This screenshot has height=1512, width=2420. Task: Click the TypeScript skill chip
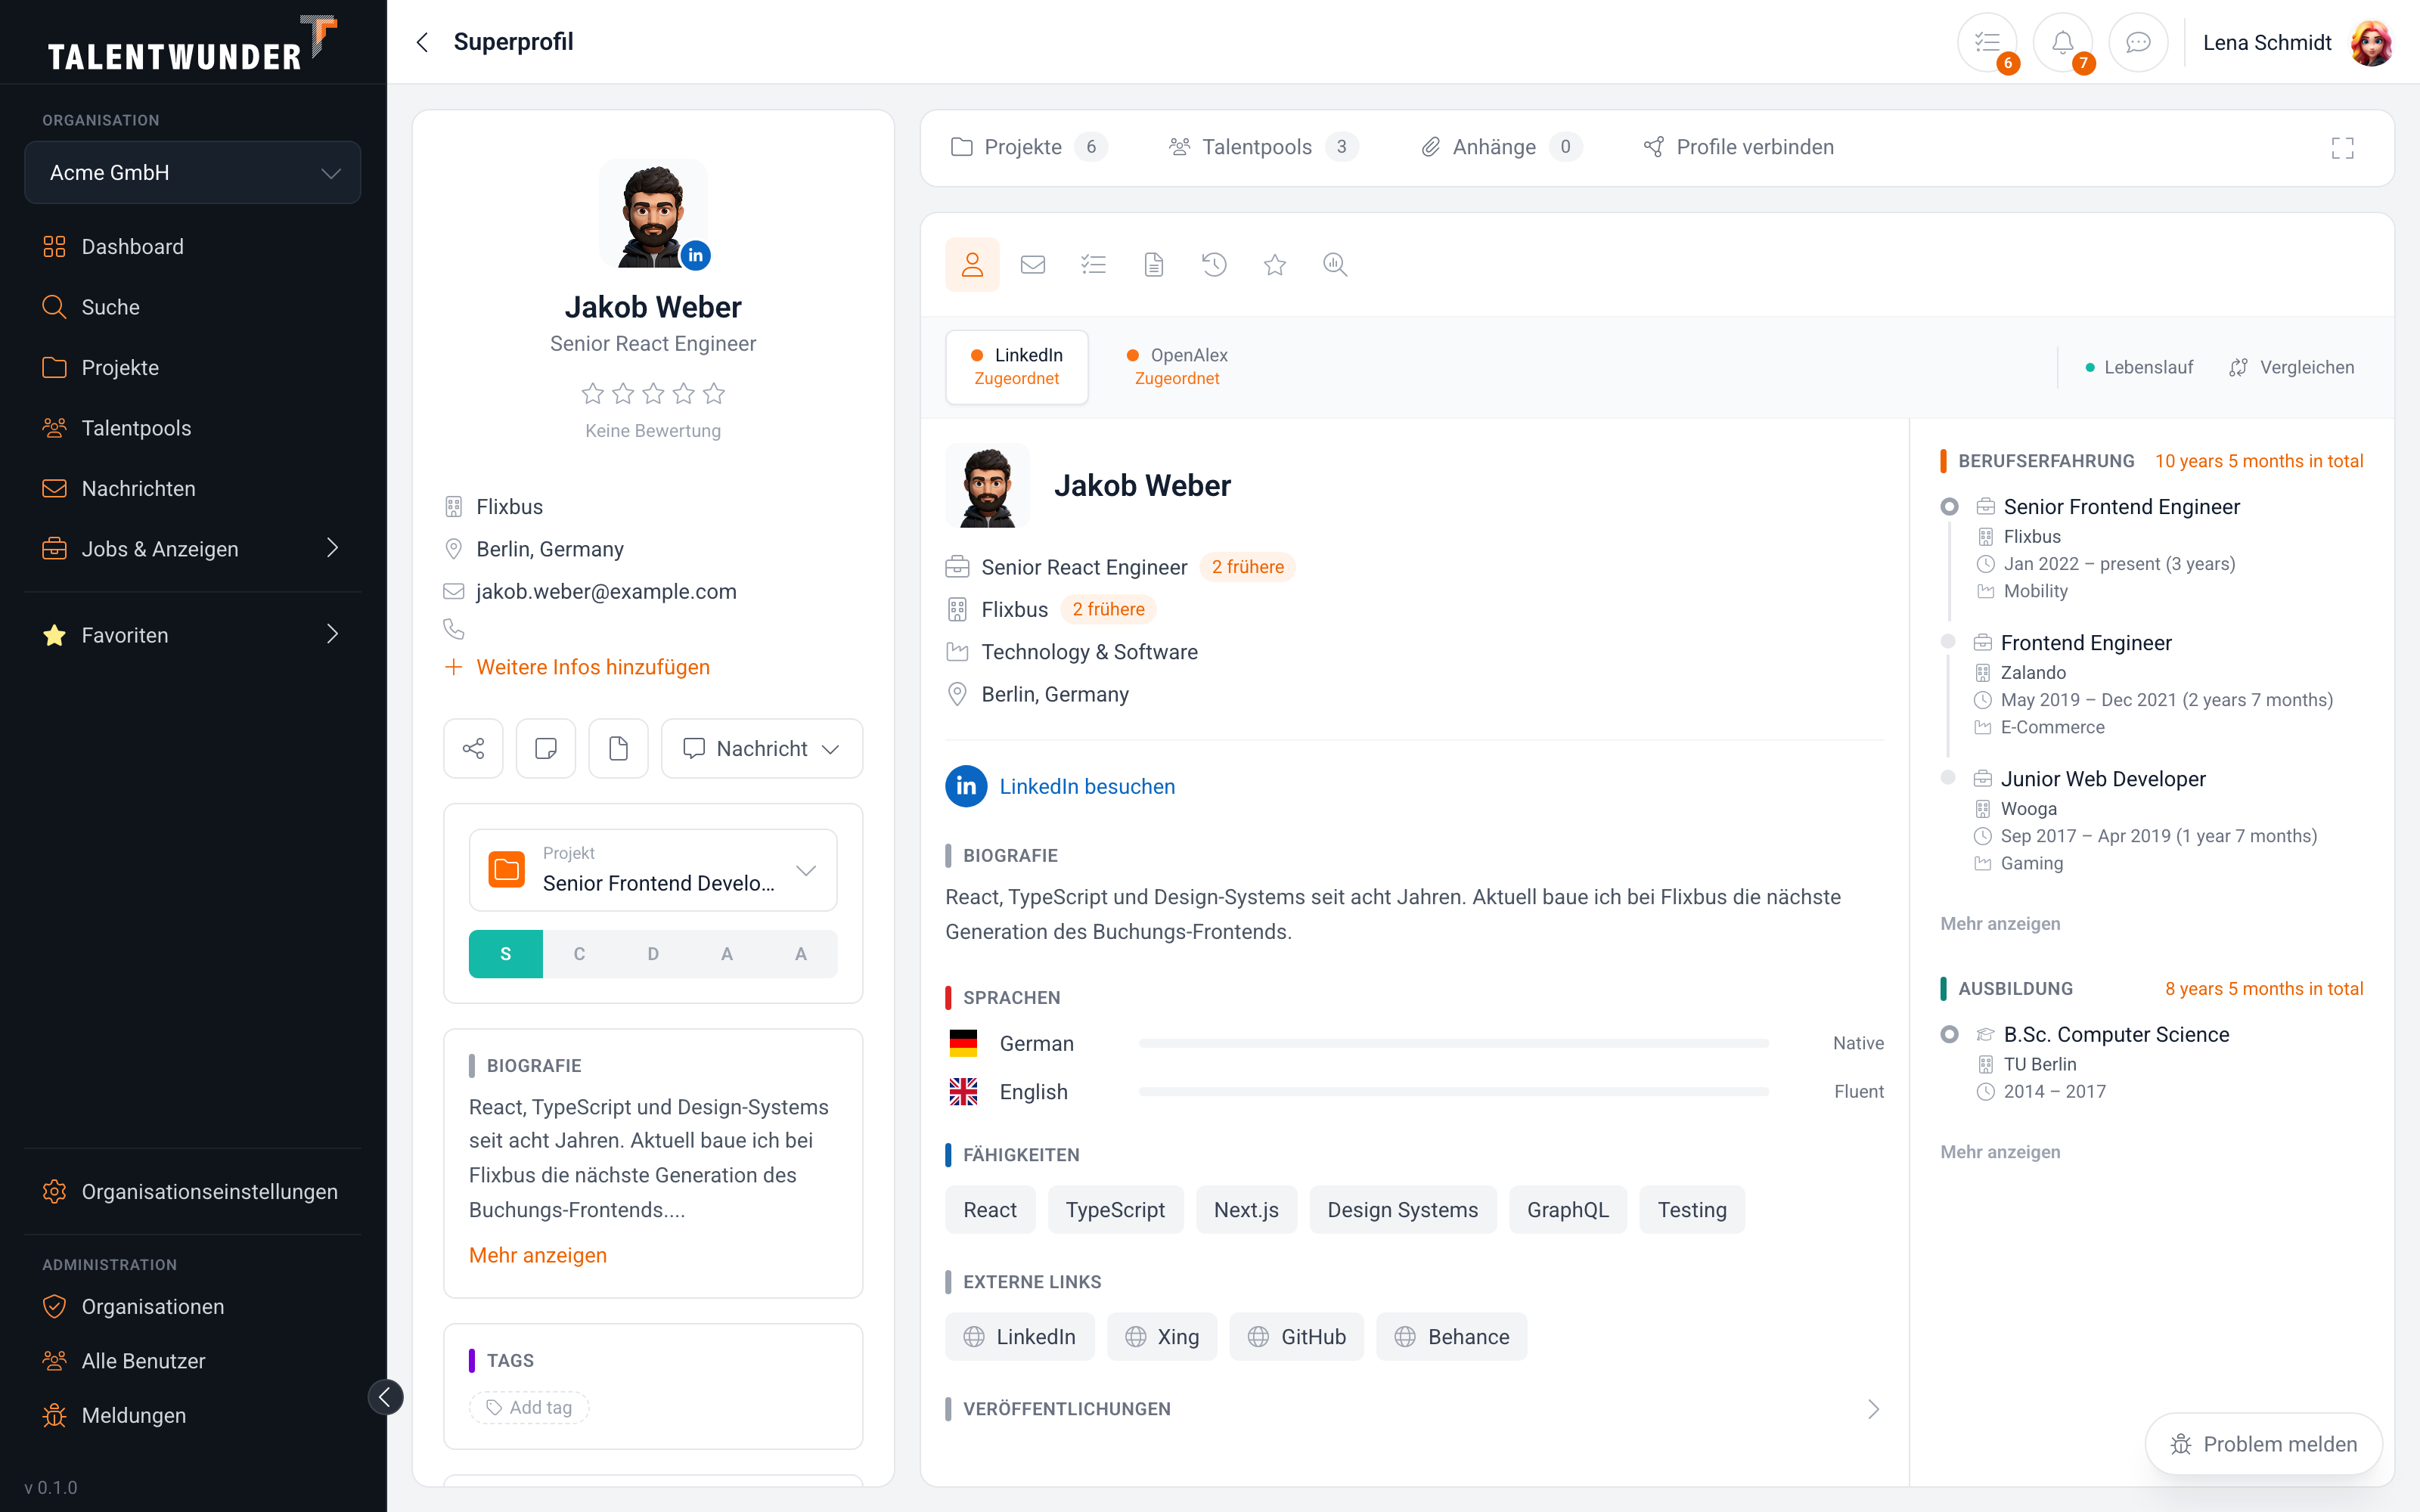[x=1115, y=1210]
